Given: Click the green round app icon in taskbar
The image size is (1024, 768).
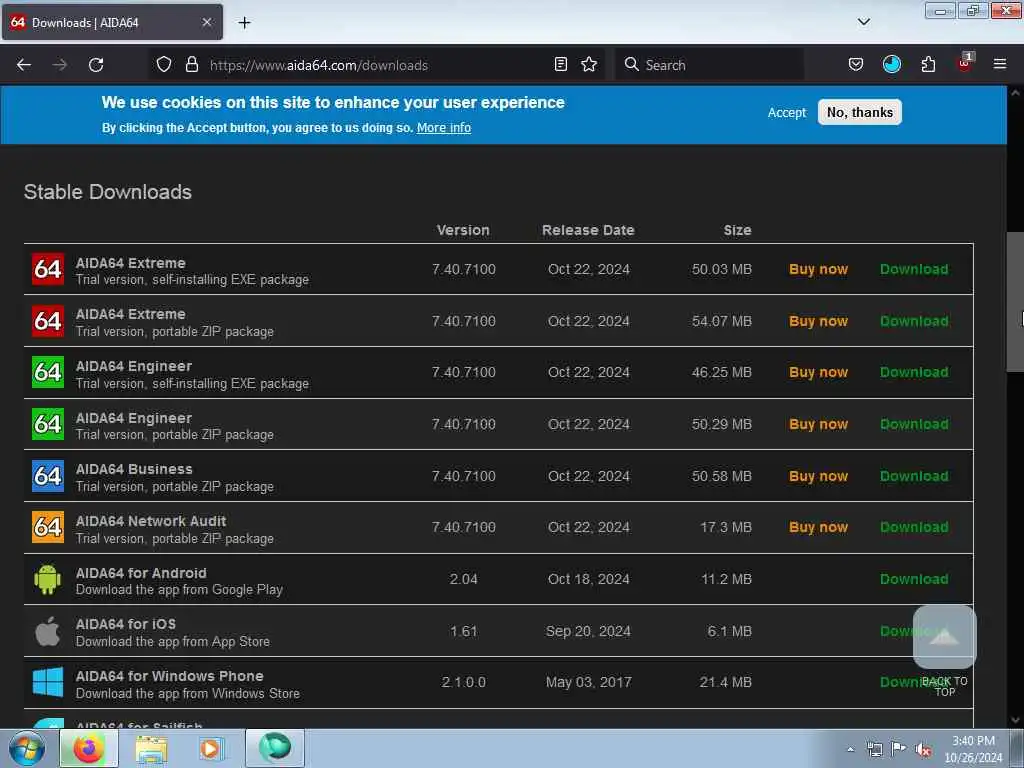Looking at the screenshot, I should [274, 748].
